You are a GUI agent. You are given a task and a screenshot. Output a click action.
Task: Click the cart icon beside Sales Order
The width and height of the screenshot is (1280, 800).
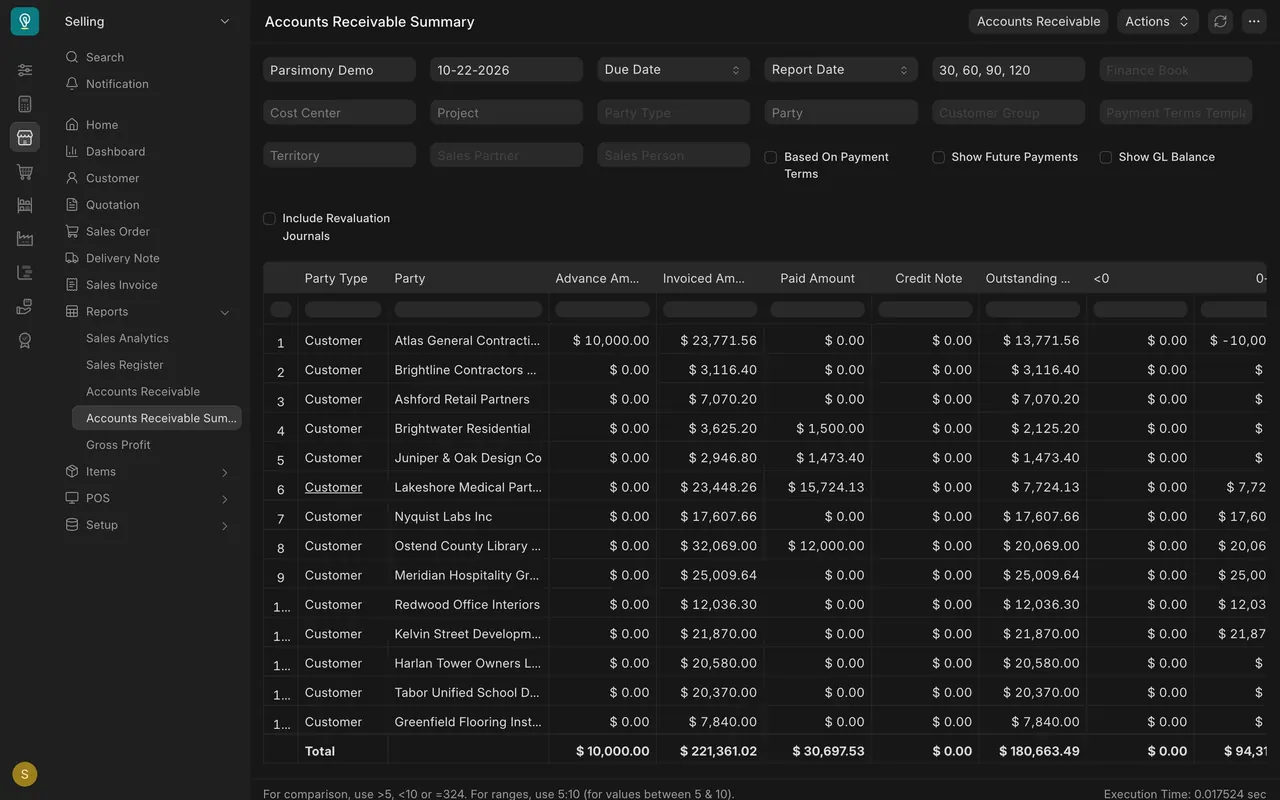72,231
